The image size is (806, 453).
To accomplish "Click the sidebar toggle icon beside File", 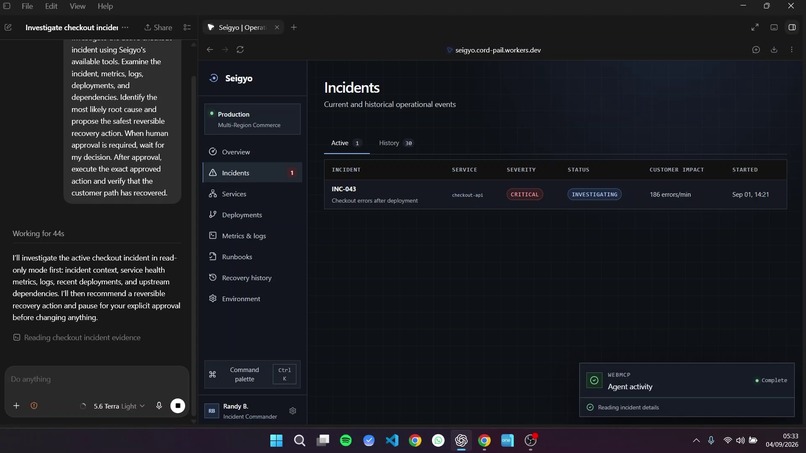I will point(7,6).
